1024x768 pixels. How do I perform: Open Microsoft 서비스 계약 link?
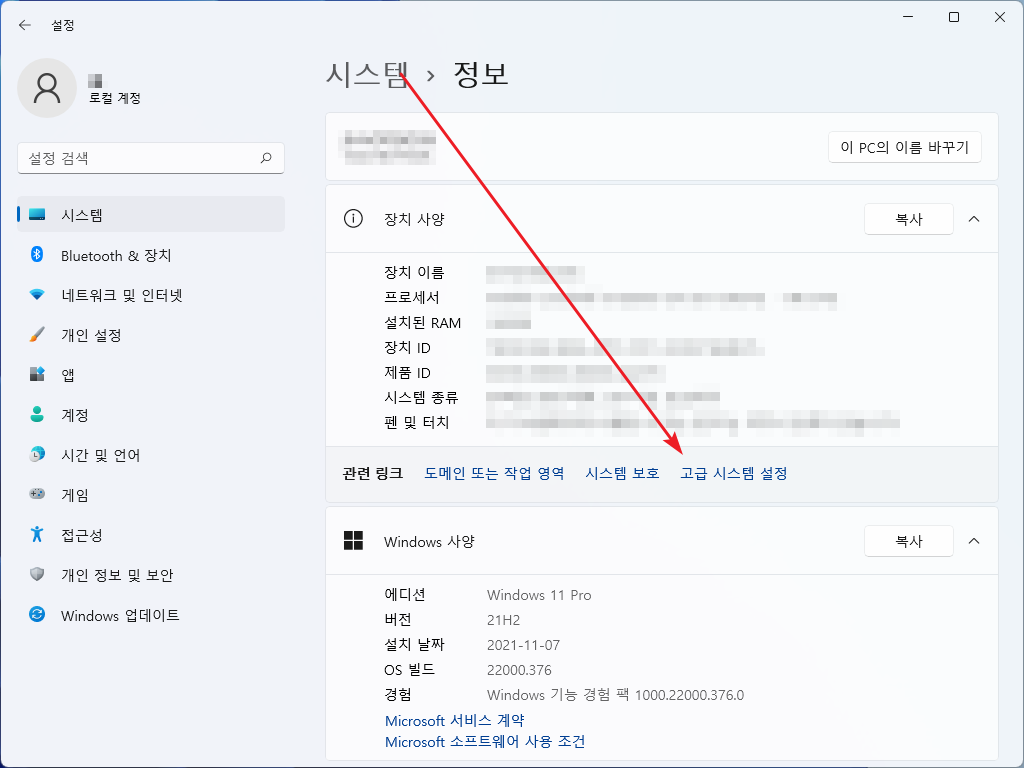(455, 720)
